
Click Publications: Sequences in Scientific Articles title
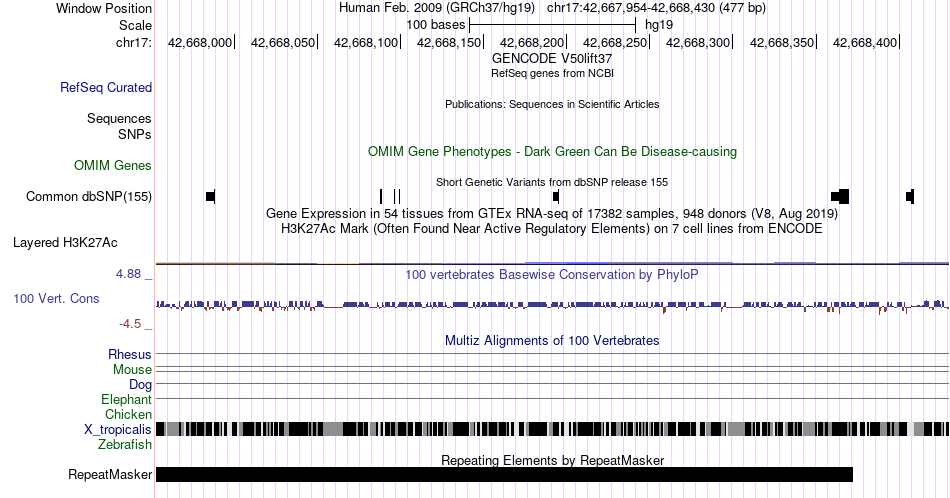click(x=552, y=104)
